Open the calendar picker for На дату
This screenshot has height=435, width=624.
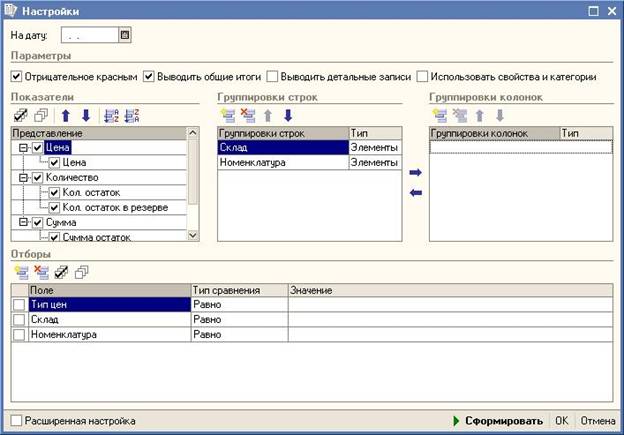pos(125,35)
